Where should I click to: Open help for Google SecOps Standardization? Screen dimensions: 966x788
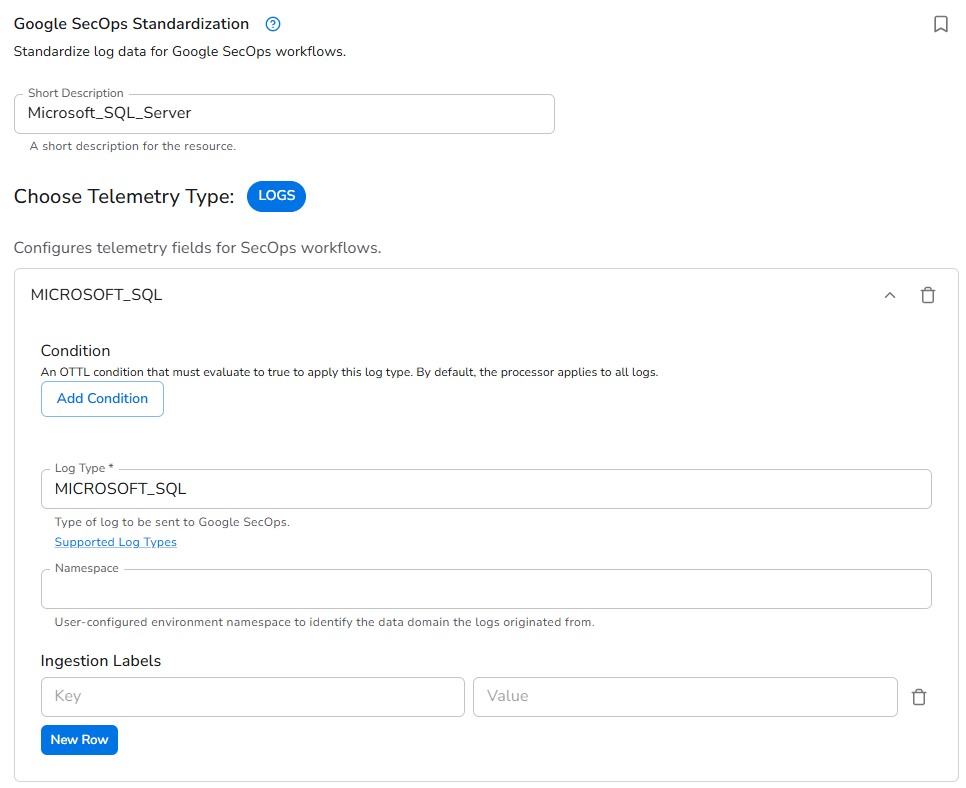[272, 24]
